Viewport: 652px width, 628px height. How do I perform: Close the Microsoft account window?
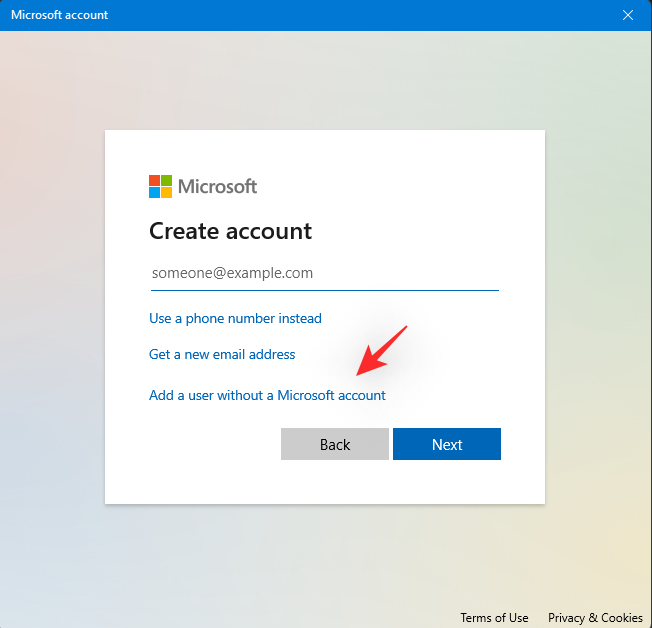click(628, 15)
